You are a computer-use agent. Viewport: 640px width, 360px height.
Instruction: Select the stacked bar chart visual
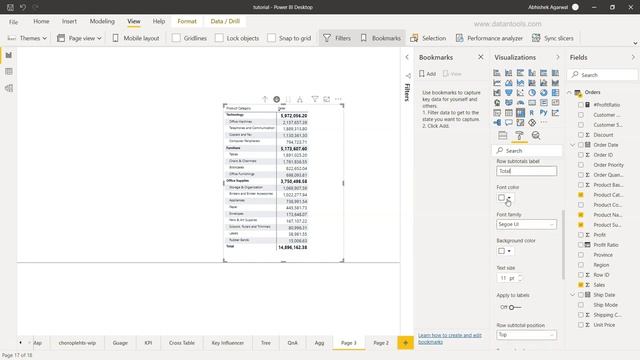[x=497, y=73]
